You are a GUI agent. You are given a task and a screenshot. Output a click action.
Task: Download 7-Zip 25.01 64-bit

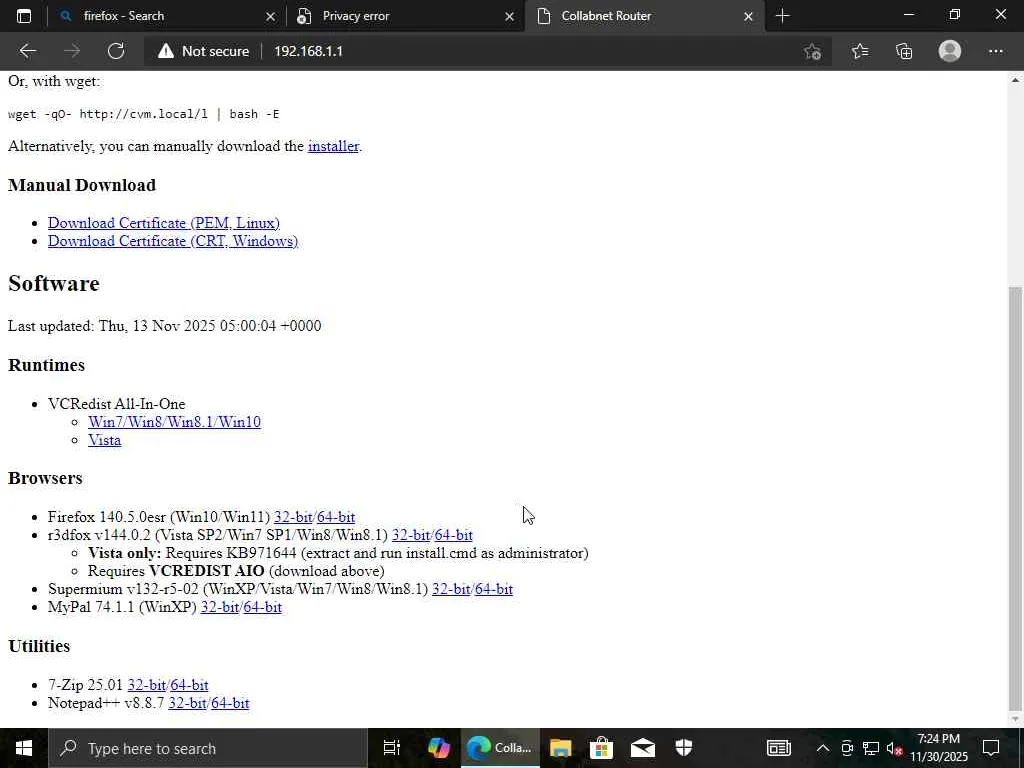coord(189,685)
